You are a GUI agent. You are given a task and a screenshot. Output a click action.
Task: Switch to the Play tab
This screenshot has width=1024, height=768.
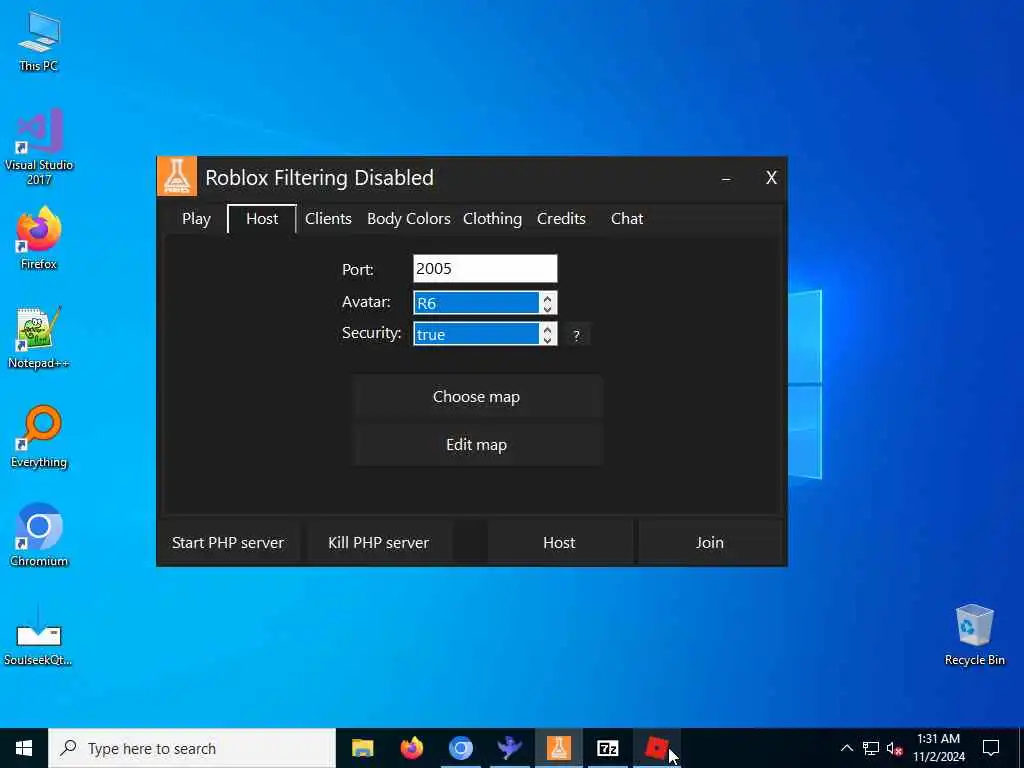pyautogui.click(x=196, y=219)
